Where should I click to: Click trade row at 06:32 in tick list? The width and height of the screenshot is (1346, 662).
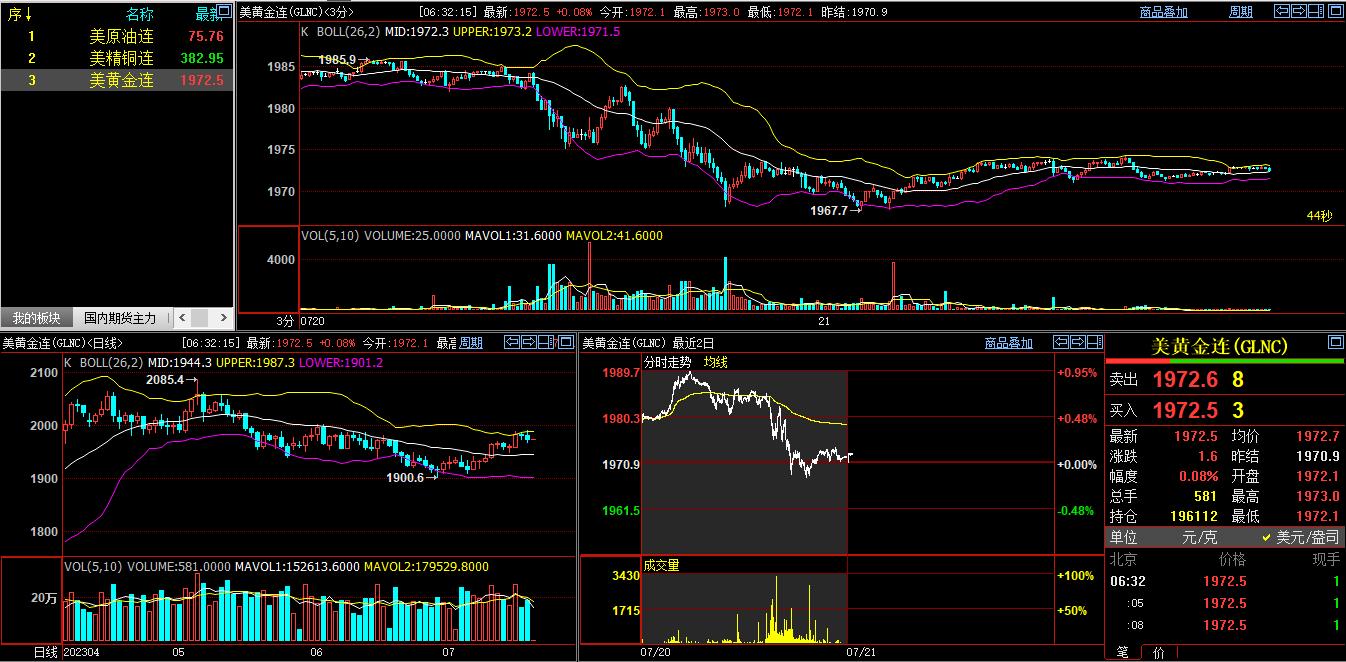[1225, 581]
